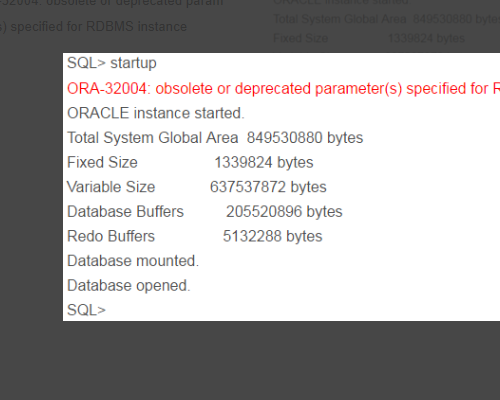500x400 pixels.
Task: Click the red ORA-32004 error message
Action: pos(283,89)
